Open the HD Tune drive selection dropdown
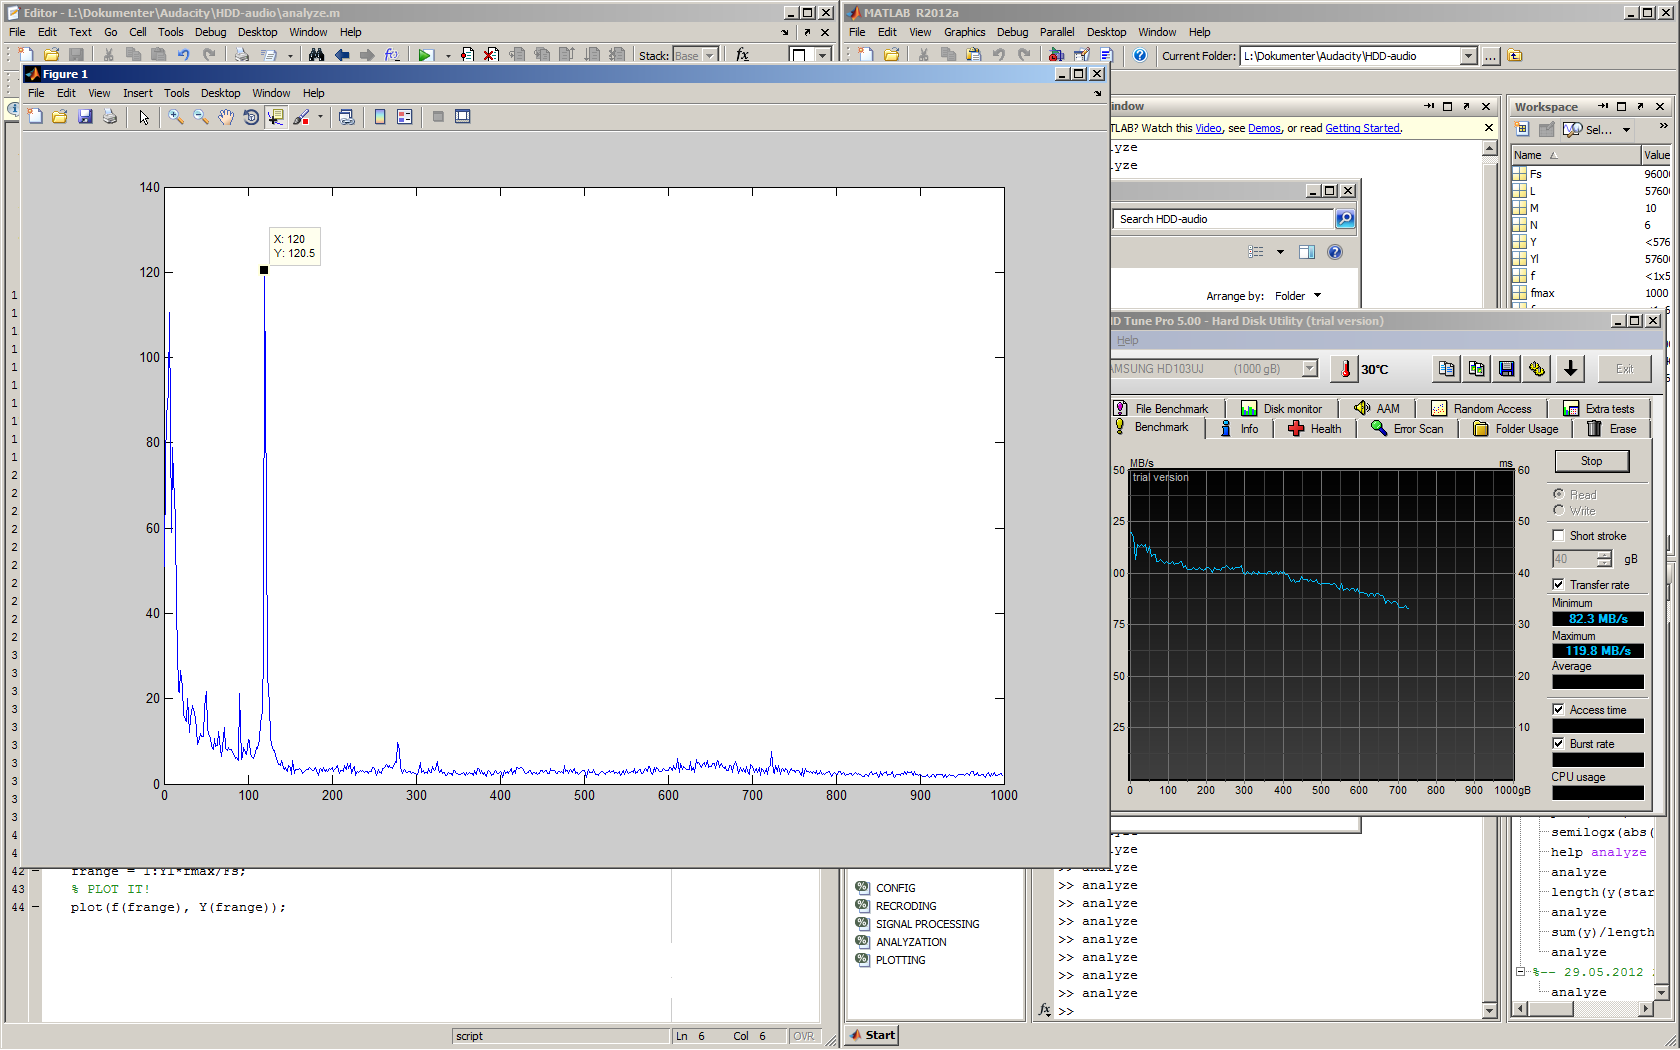 point(1309,369)
